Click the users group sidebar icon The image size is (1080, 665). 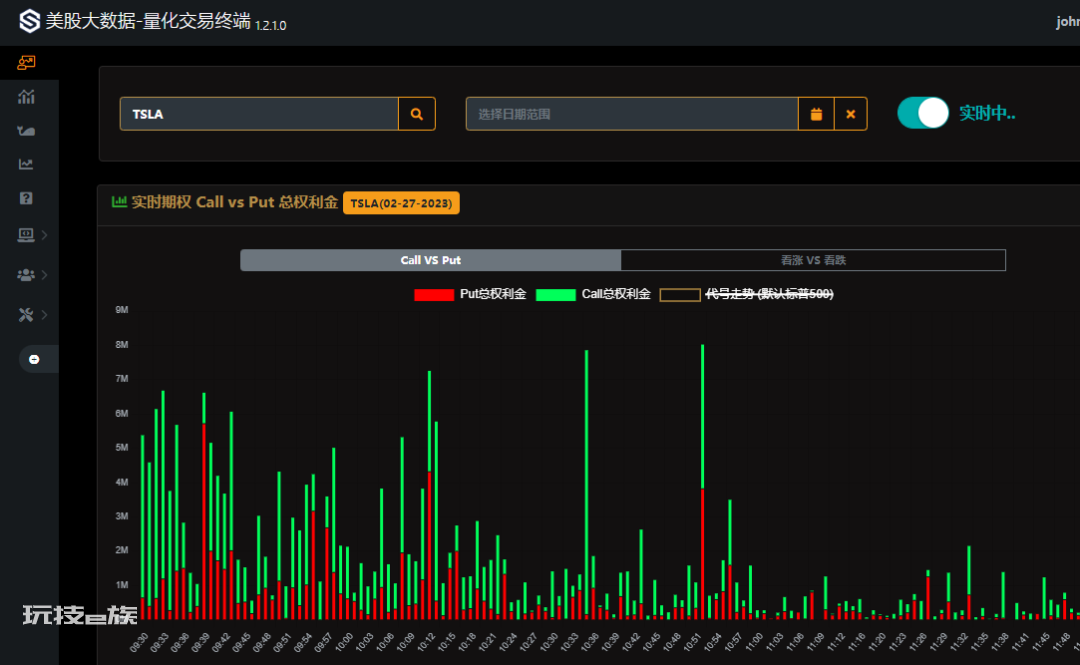coord(26,275)
